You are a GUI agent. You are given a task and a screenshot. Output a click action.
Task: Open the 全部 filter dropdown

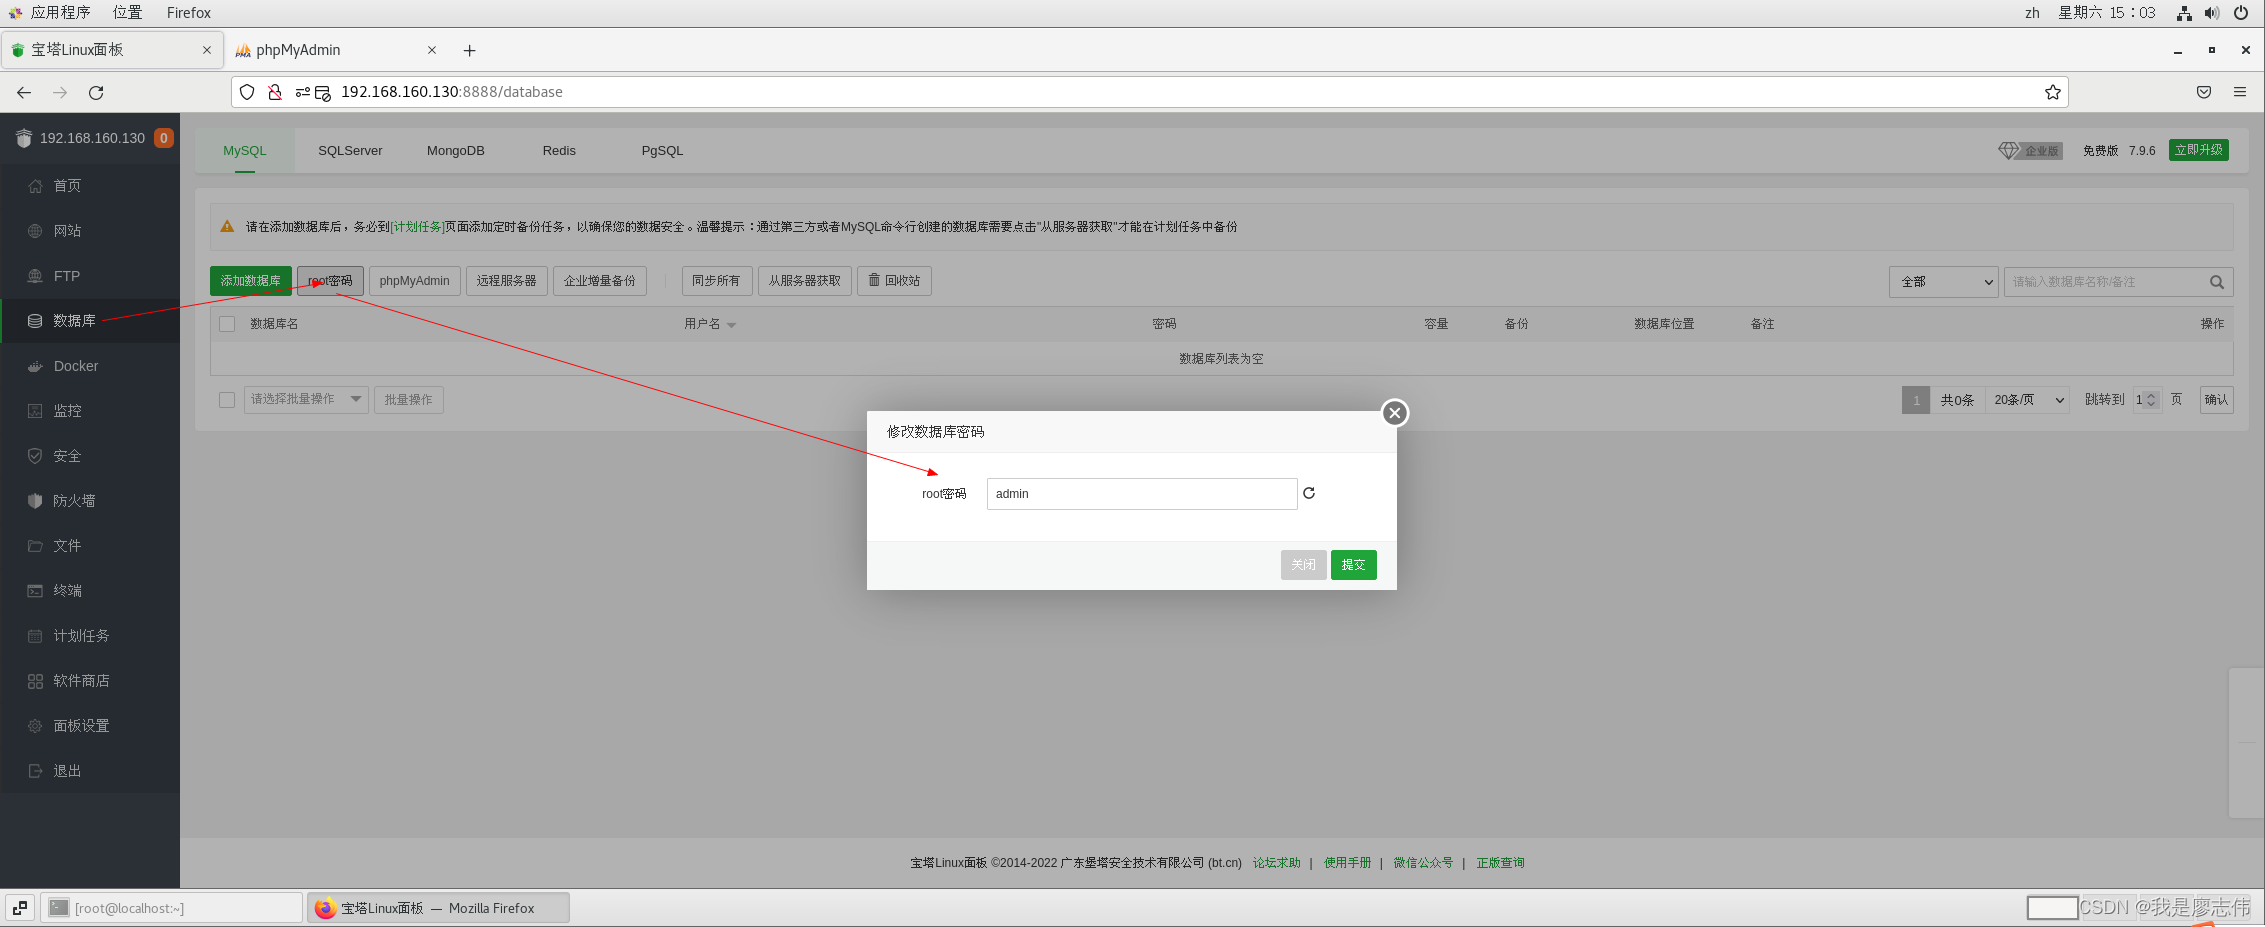coord(1943,282)
